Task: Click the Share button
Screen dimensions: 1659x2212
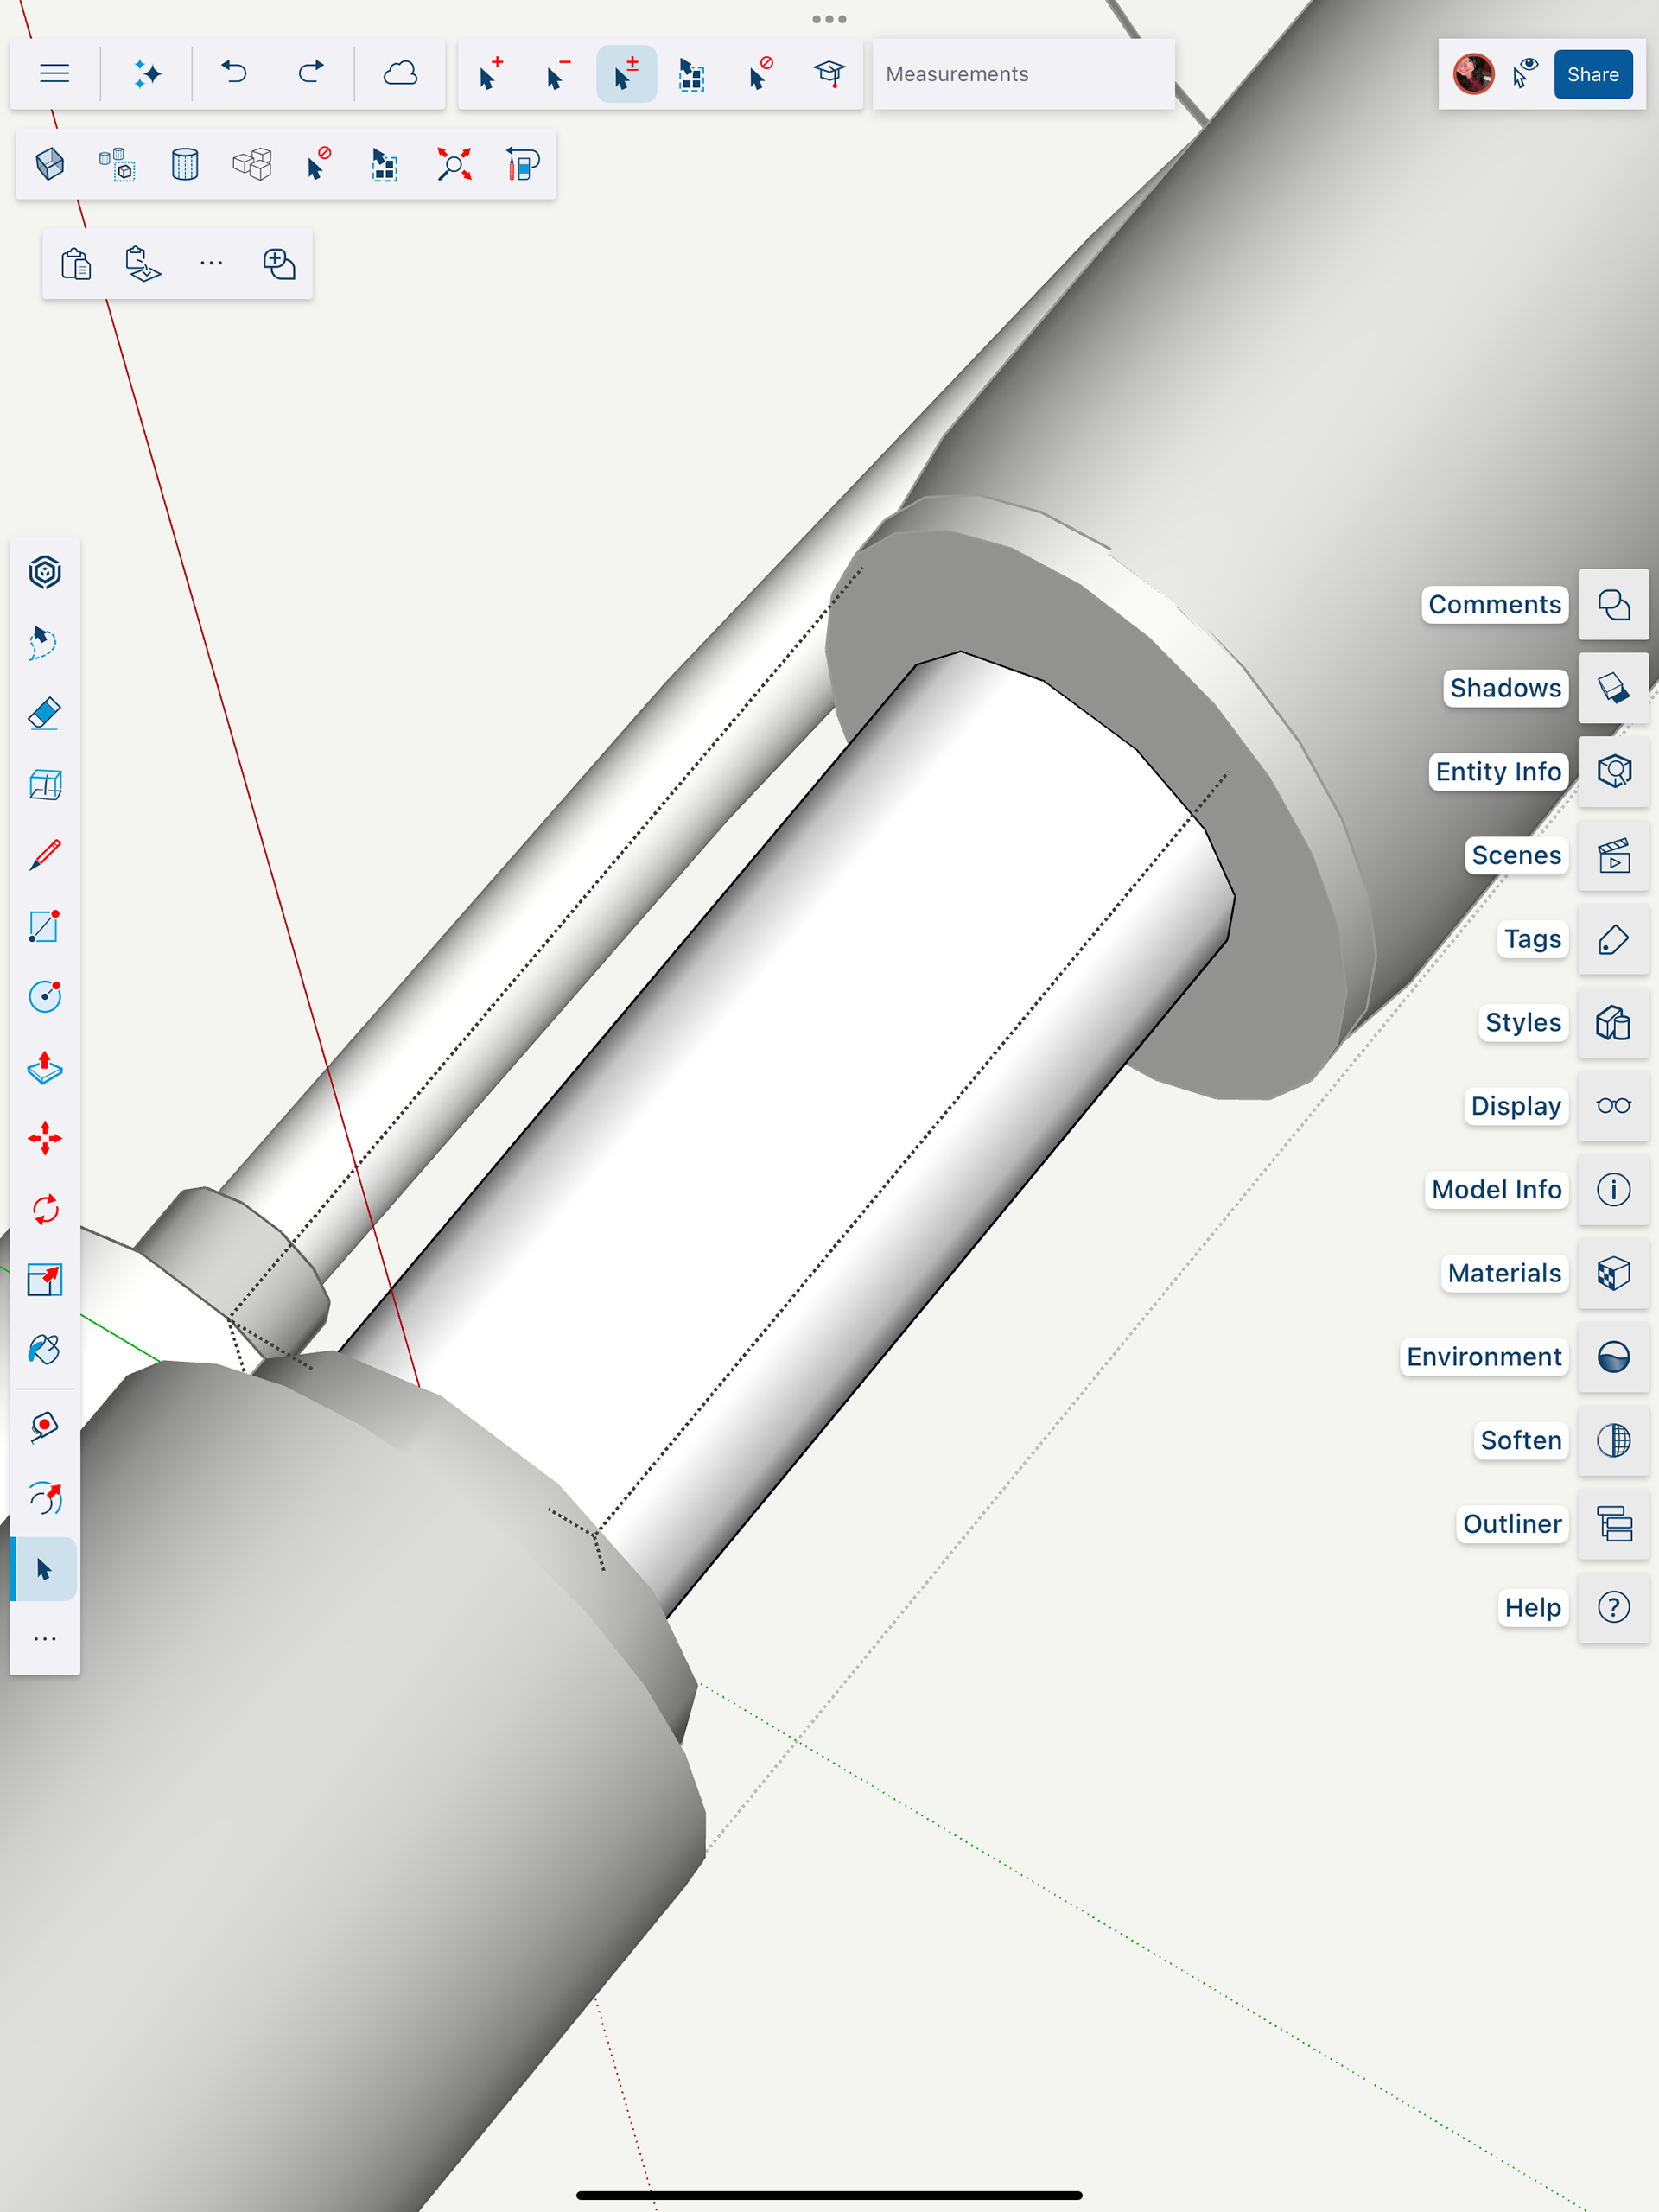Action: point(1592,74)
